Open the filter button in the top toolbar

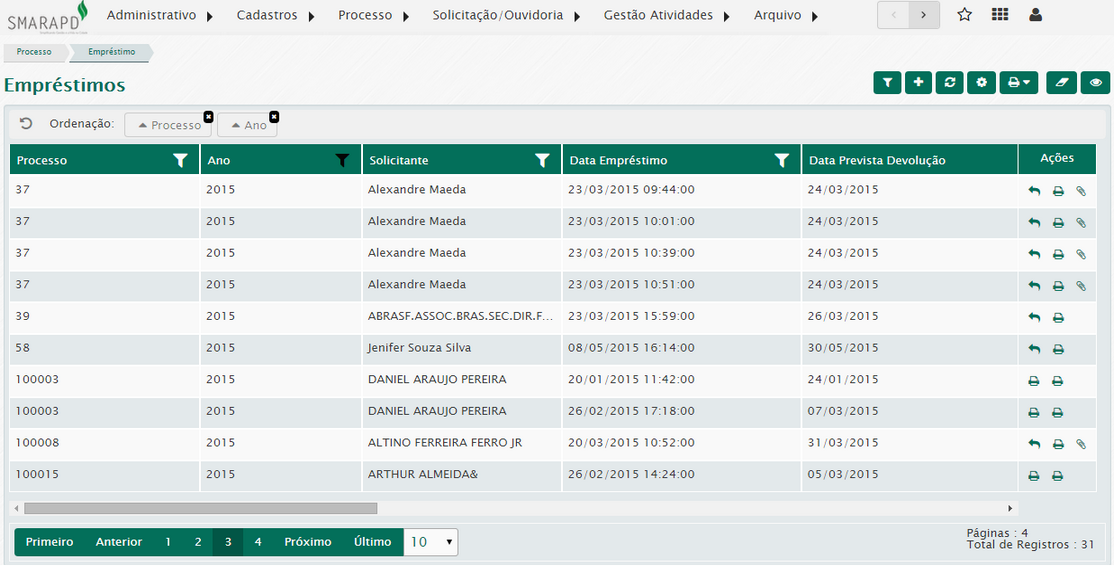[x=887, y=83]
